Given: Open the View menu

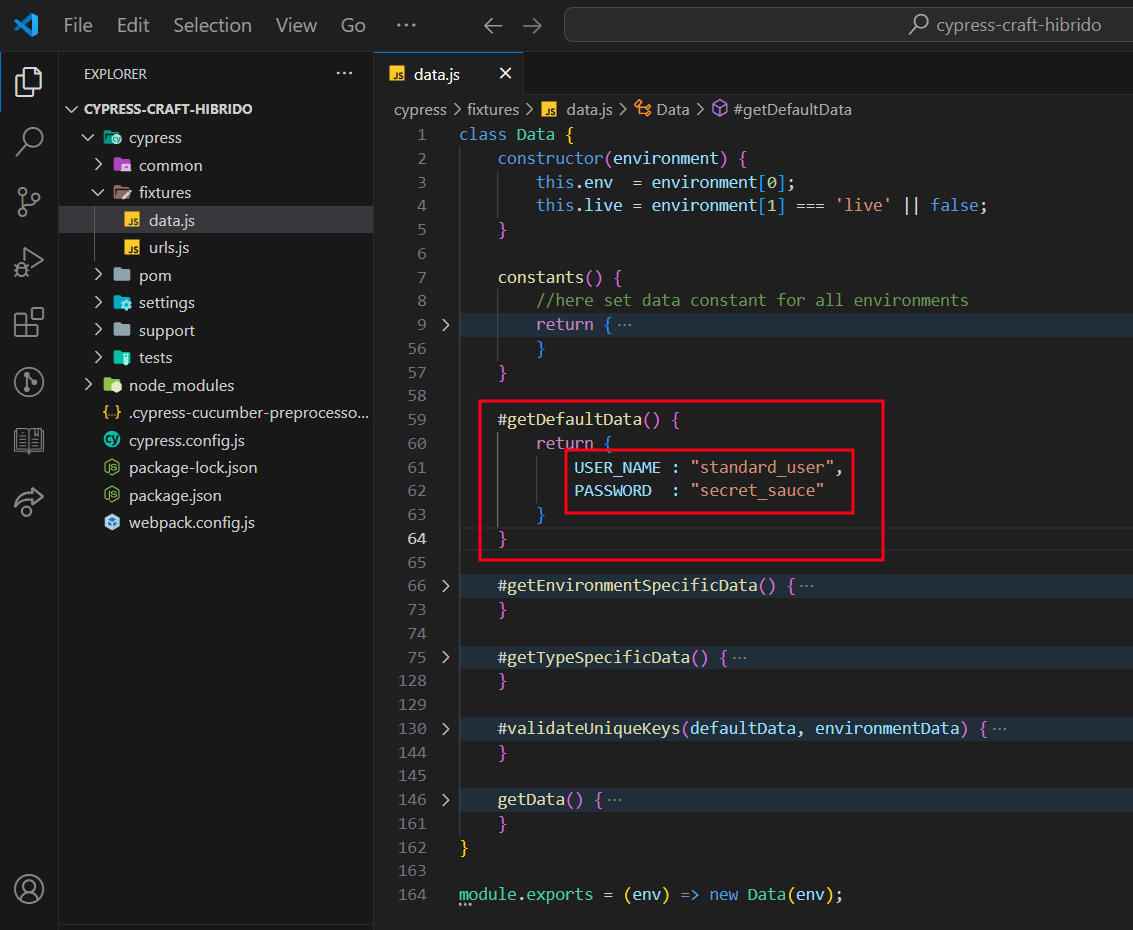Looking at the screenshot, I should point(296,25).
